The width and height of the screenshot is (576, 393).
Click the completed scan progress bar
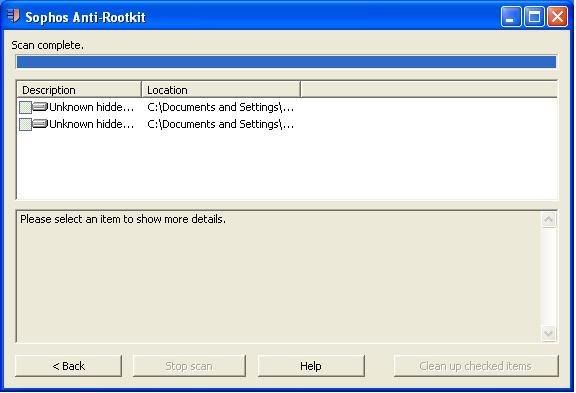click(286, 62)
